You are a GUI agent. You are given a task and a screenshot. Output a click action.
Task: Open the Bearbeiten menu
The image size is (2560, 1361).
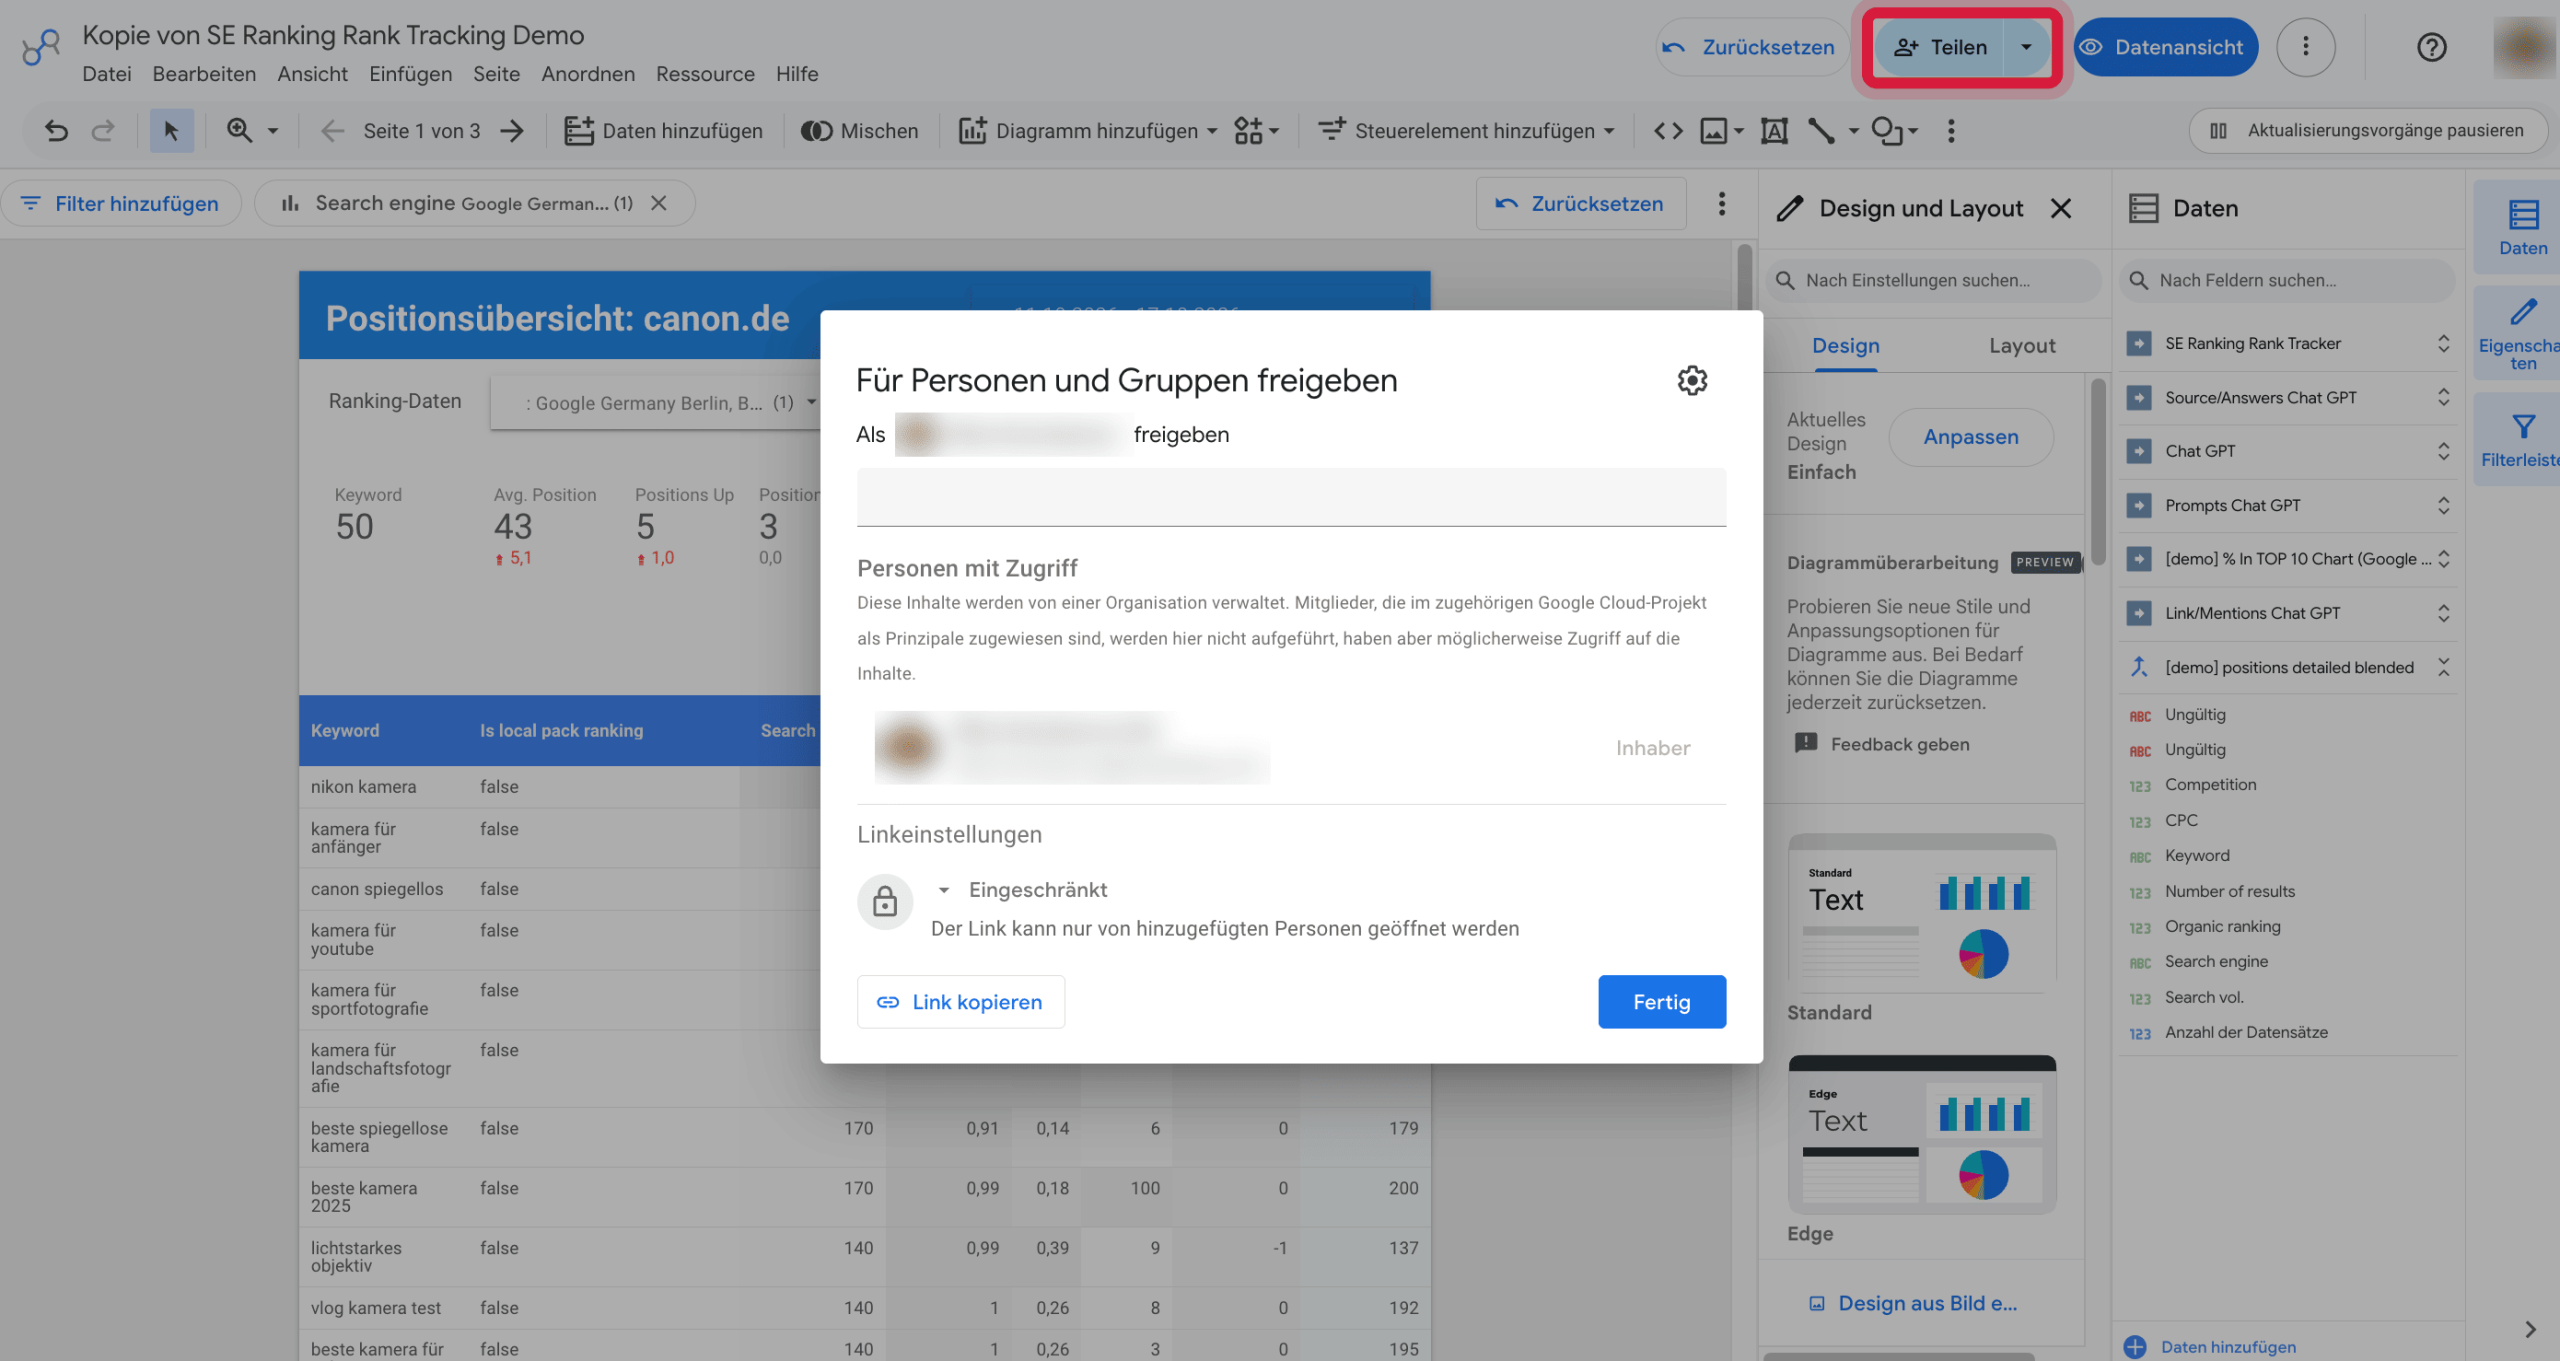[204, 74]
